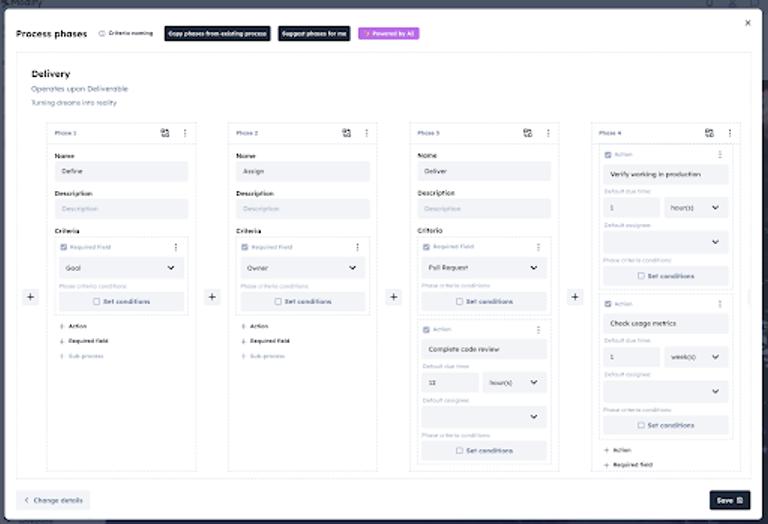Close the Process phases dialog
768x524 pixels.
(x=747, y=23)
